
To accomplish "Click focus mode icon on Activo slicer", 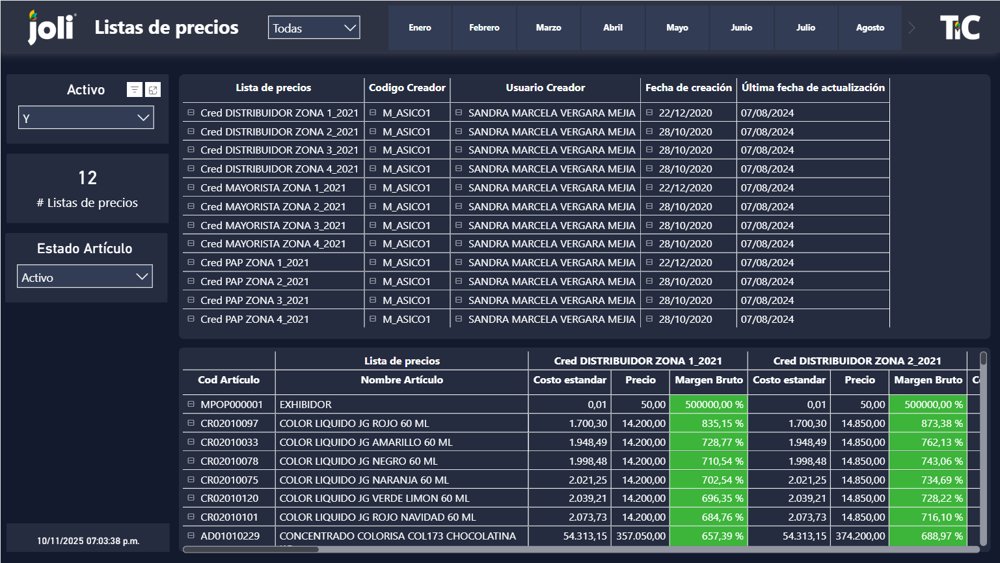I will click(x=153, y=90).
